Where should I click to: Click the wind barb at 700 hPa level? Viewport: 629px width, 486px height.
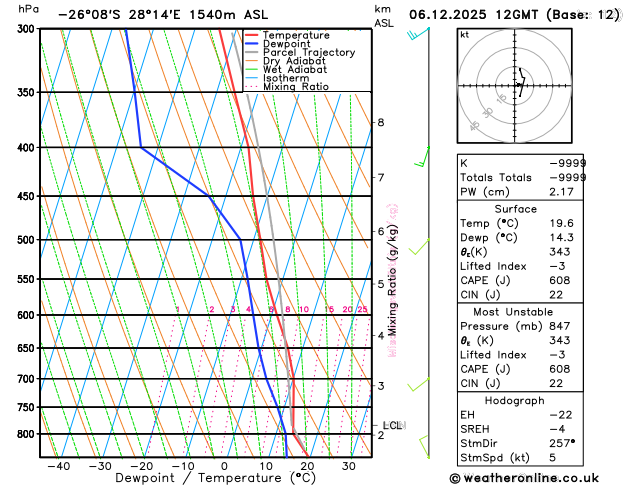[418, 384]
